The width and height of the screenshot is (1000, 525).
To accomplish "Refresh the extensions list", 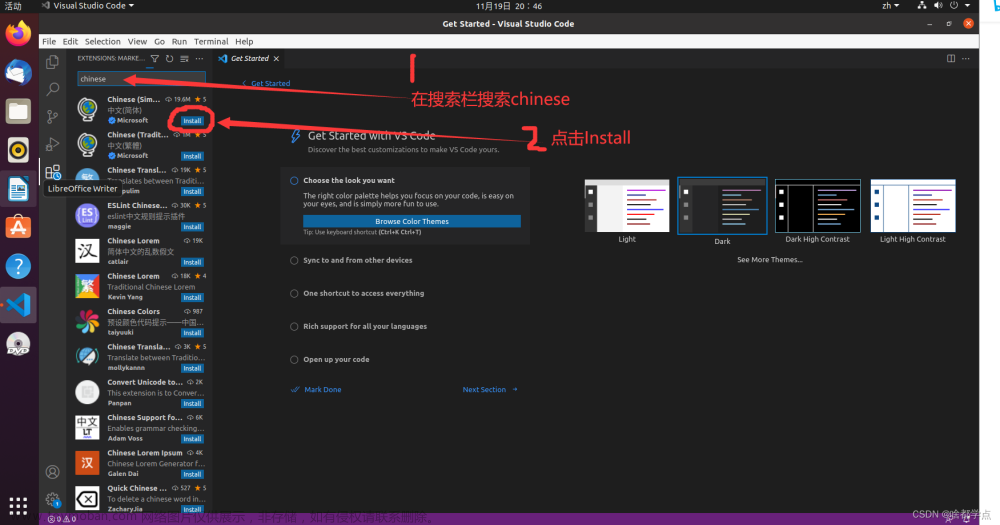I will 170,59.
